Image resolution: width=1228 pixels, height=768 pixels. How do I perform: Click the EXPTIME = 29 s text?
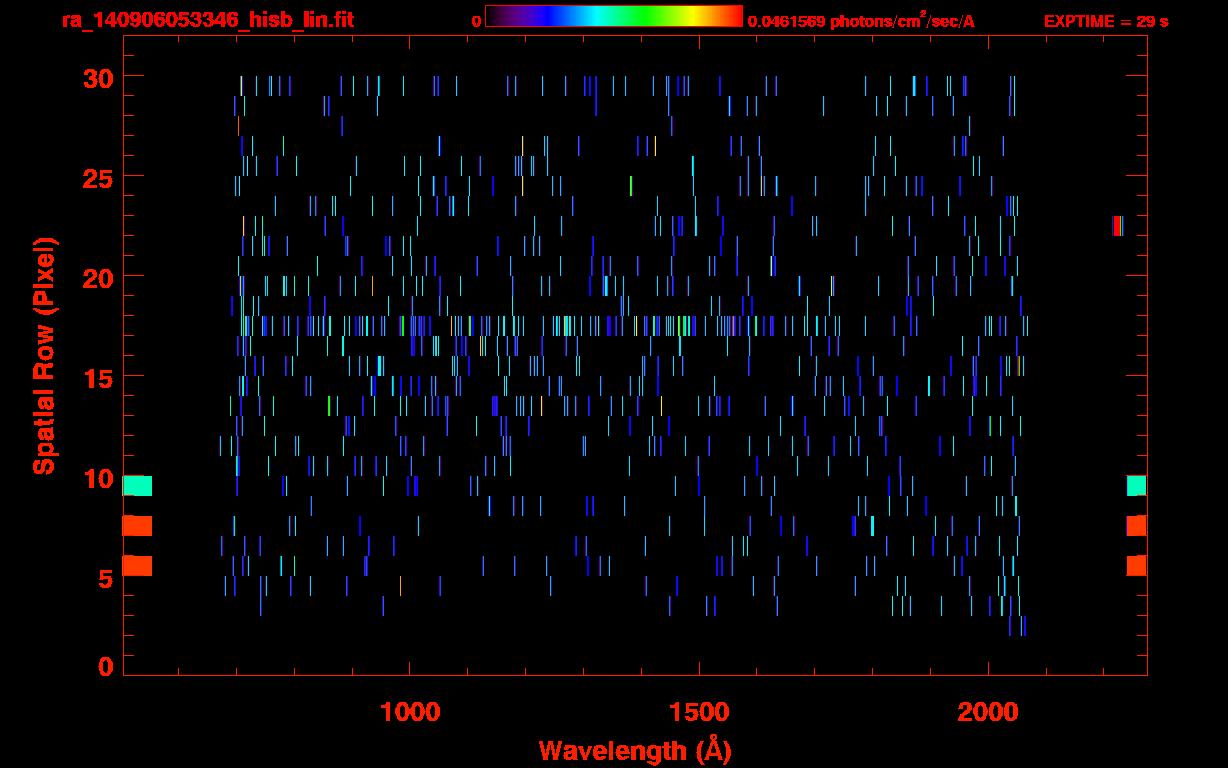click(1106, 21)
